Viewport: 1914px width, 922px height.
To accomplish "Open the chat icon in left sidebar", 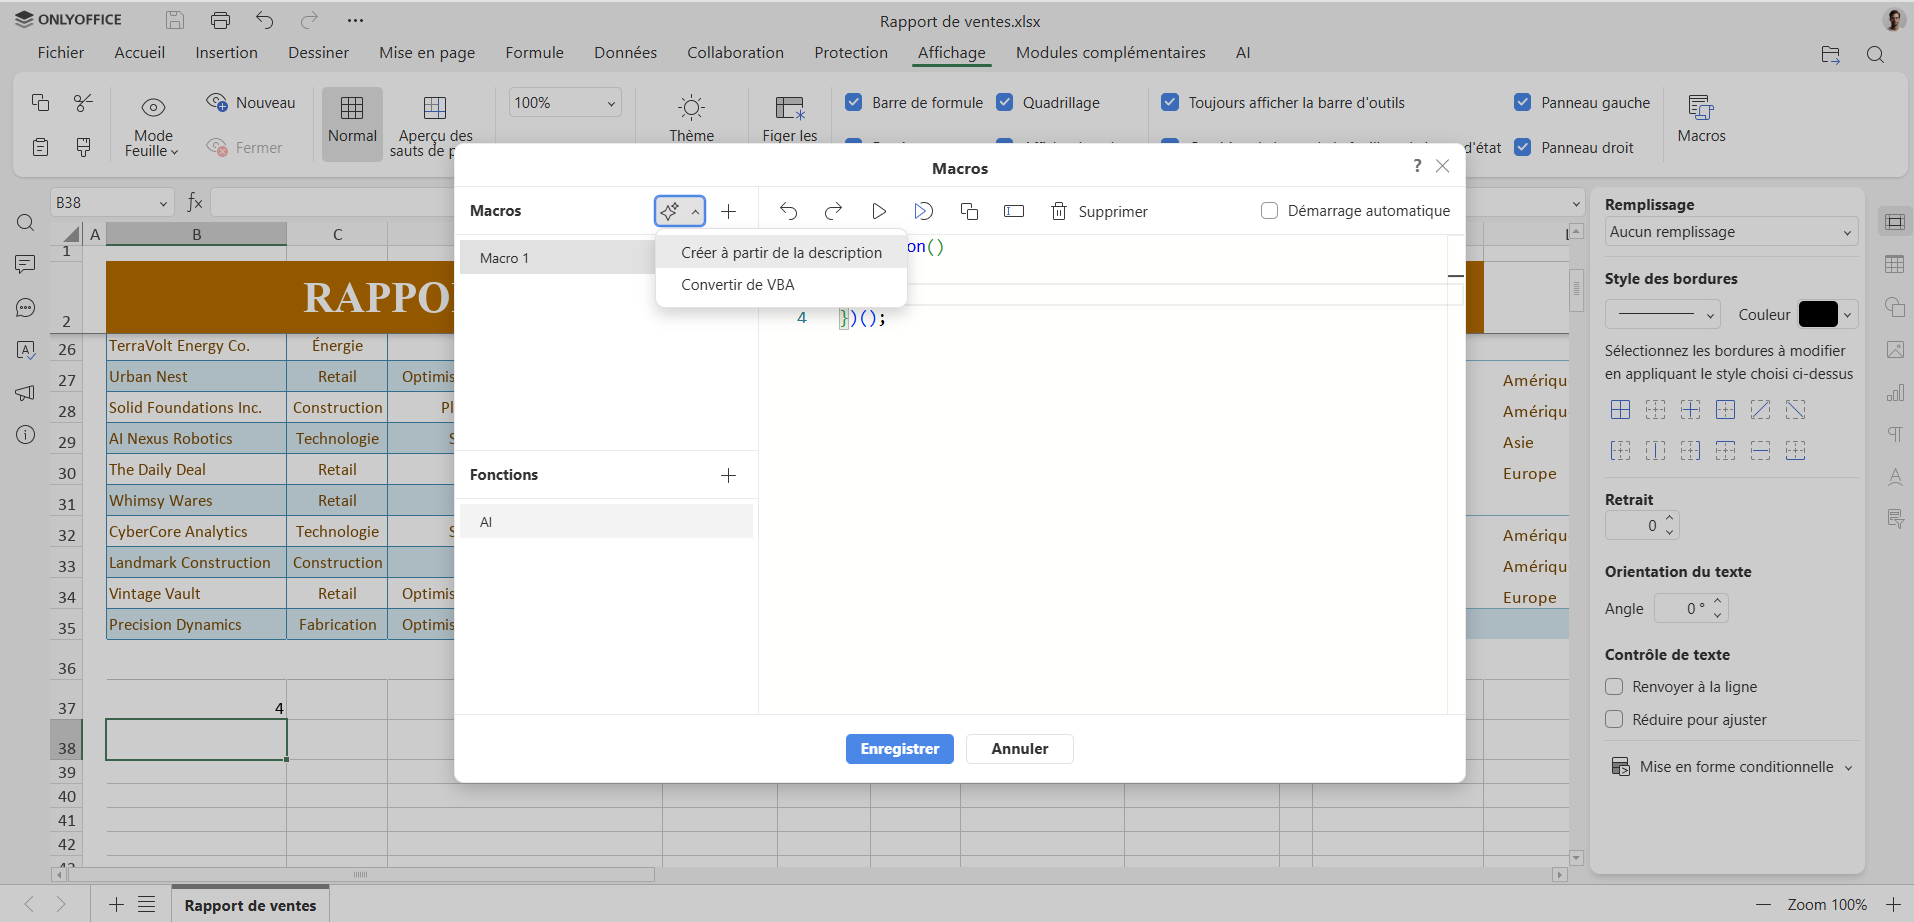I will point(26,308).
